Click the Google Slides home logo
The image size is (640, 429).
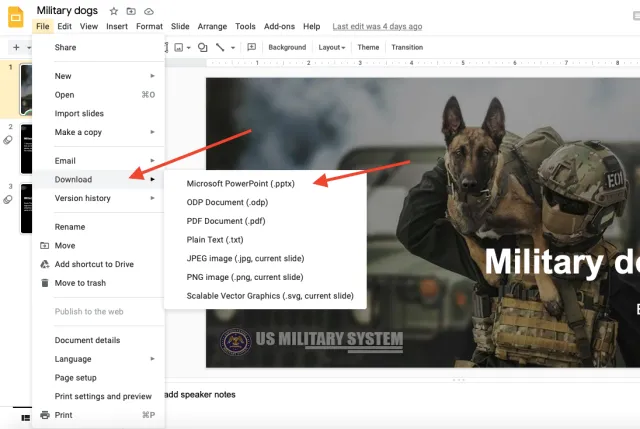click(16, 15)
